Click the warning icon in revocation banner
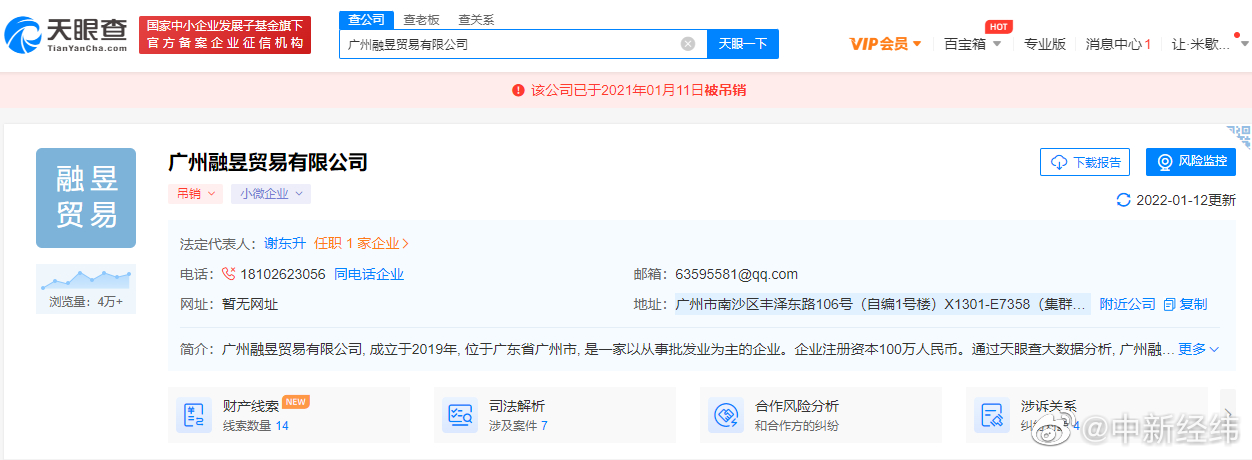Screen dimensions: 1252x460 518,90
